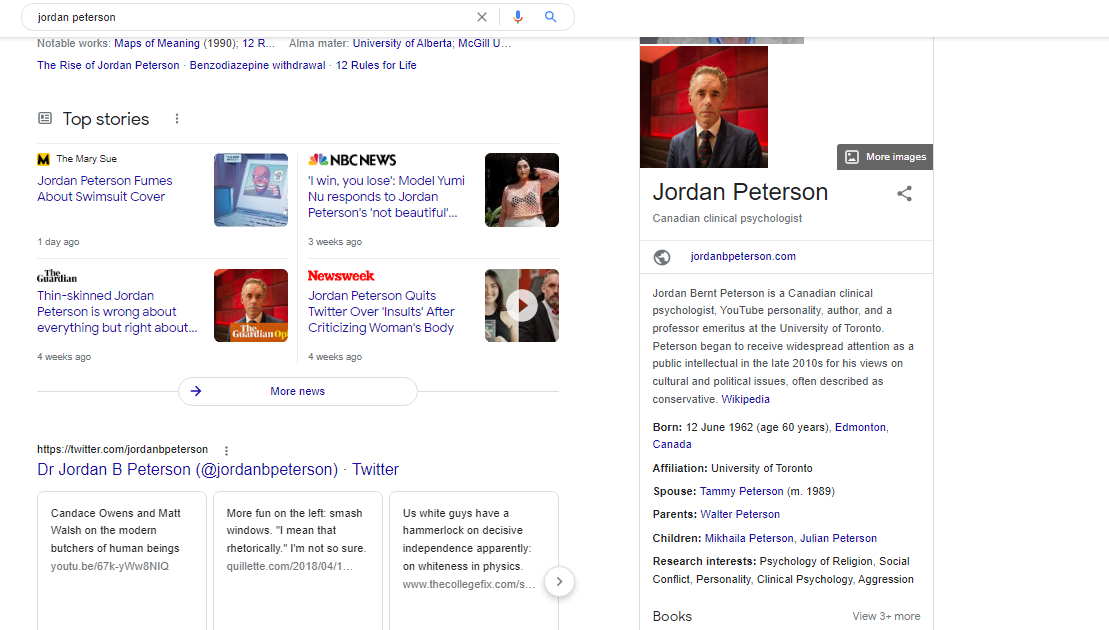1109x630 pixels.
Task: Open the '12 Rules for Life' link
Action: (x=376, y=65)
